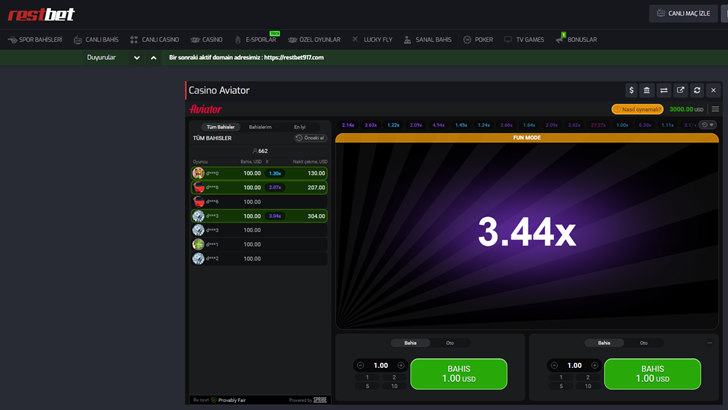Click the Önceki el previous round button
This screenshot has height=410, width=728.
311,138
